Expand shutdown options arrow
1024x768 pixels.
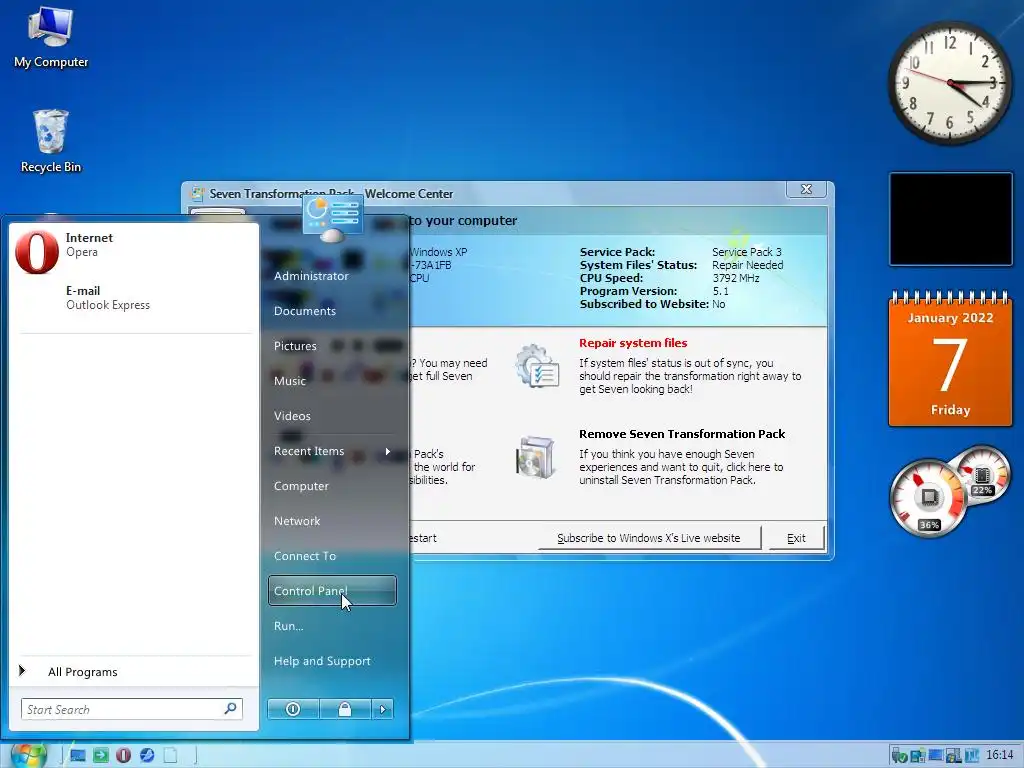point(383,709)
